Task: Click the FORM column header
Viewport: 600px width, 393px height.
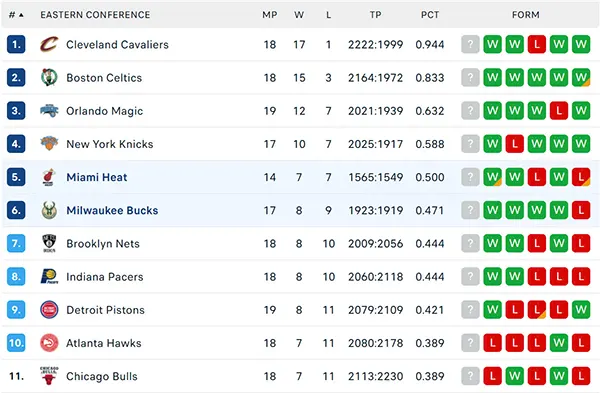Action: click(x=525, y=15)
